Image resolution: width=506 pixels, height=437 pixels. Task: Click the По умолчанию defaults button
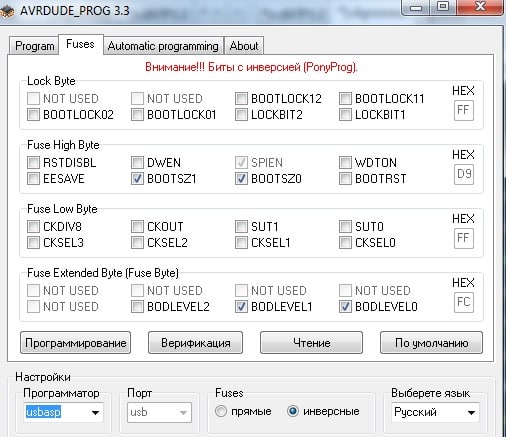(x=431, y=343)
